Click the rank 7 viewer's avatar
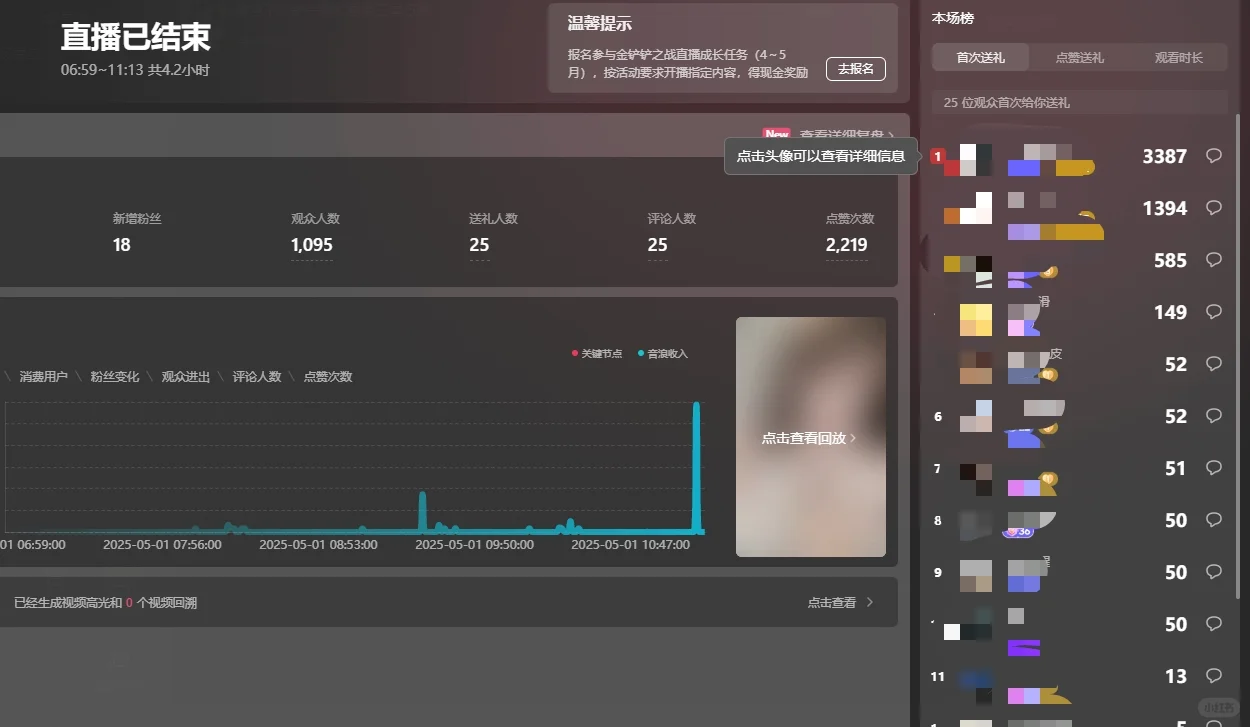 [x=976, y=480]
